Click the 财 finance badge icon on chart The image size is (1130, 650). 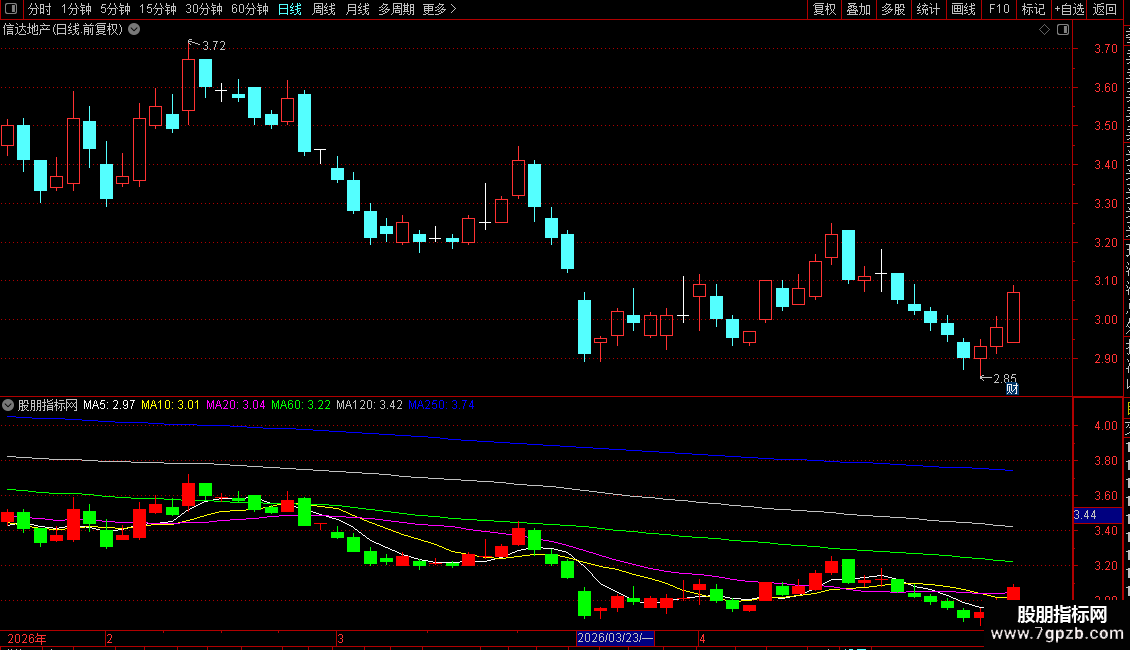pyautogui.click(x=1012, y=389)
